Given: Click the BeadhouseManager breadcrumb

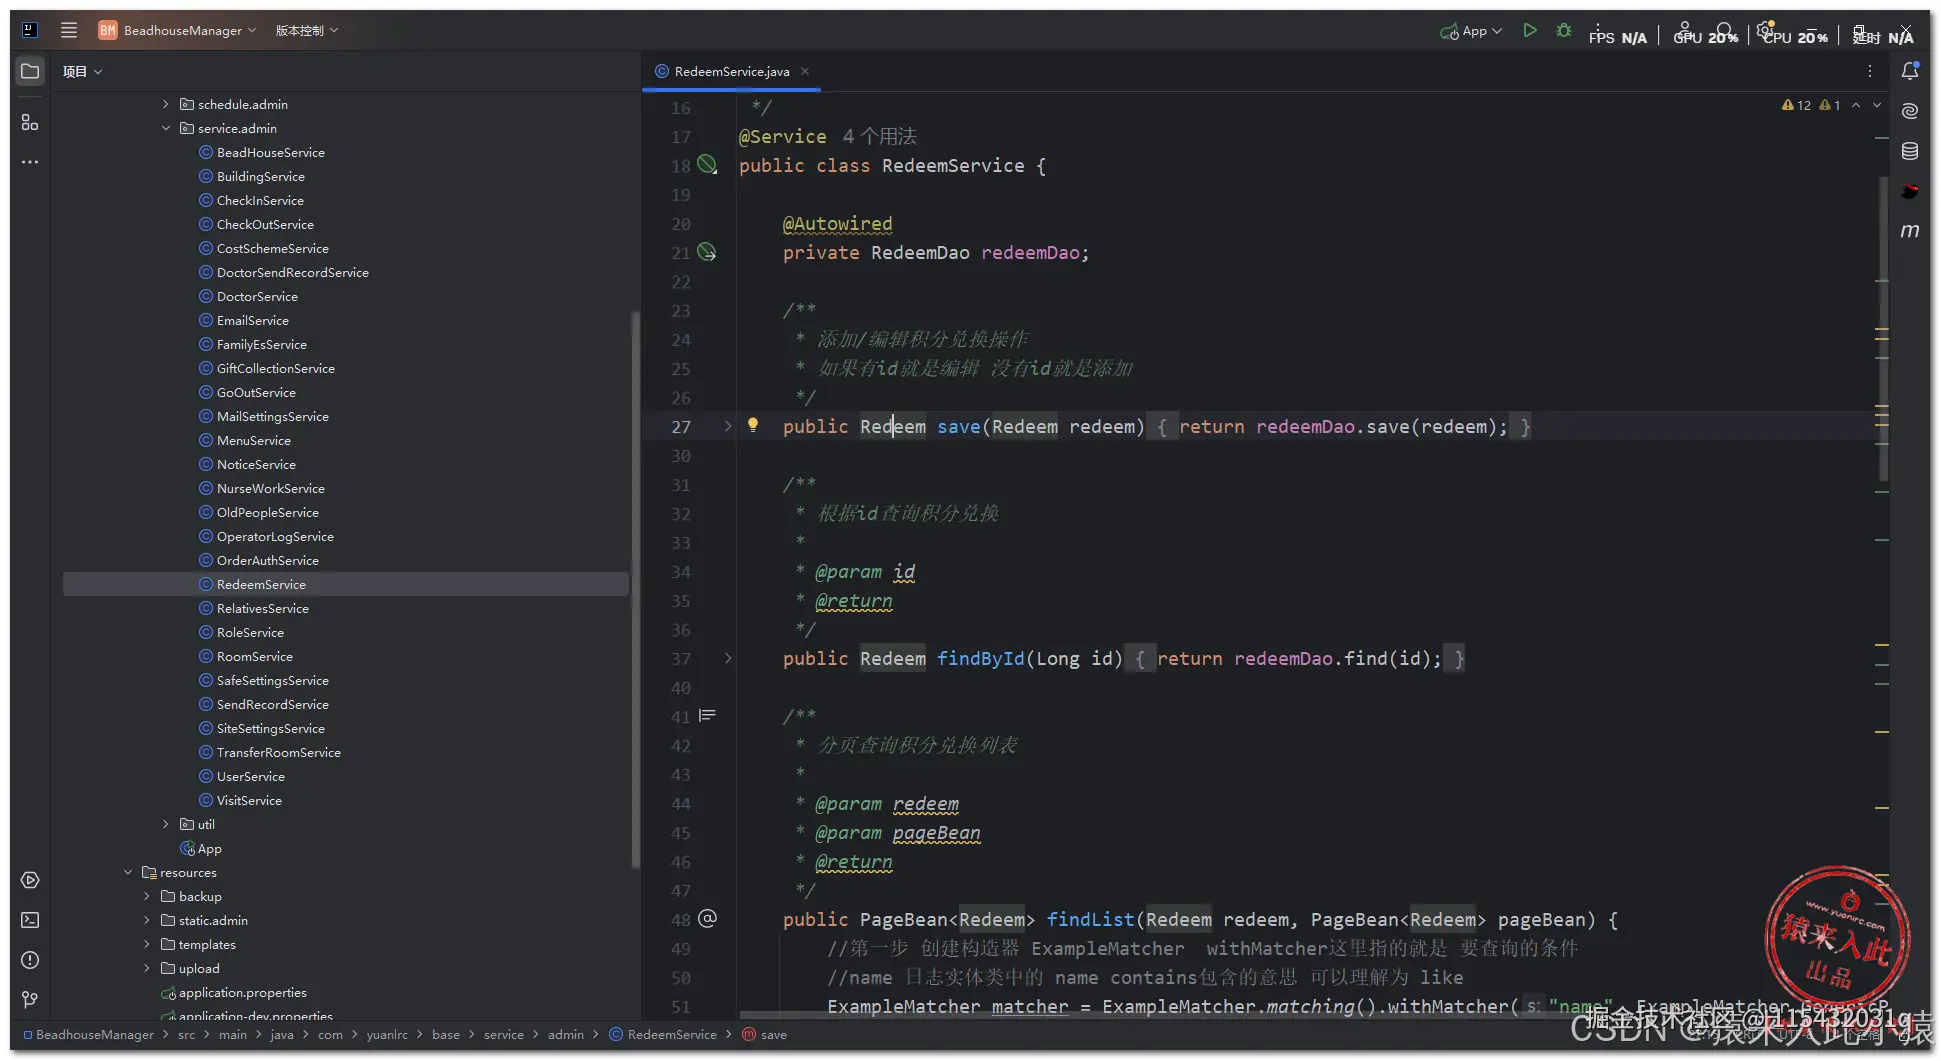Looking at the screenshot, I should pyautogui.click(x=87, y=1034).
